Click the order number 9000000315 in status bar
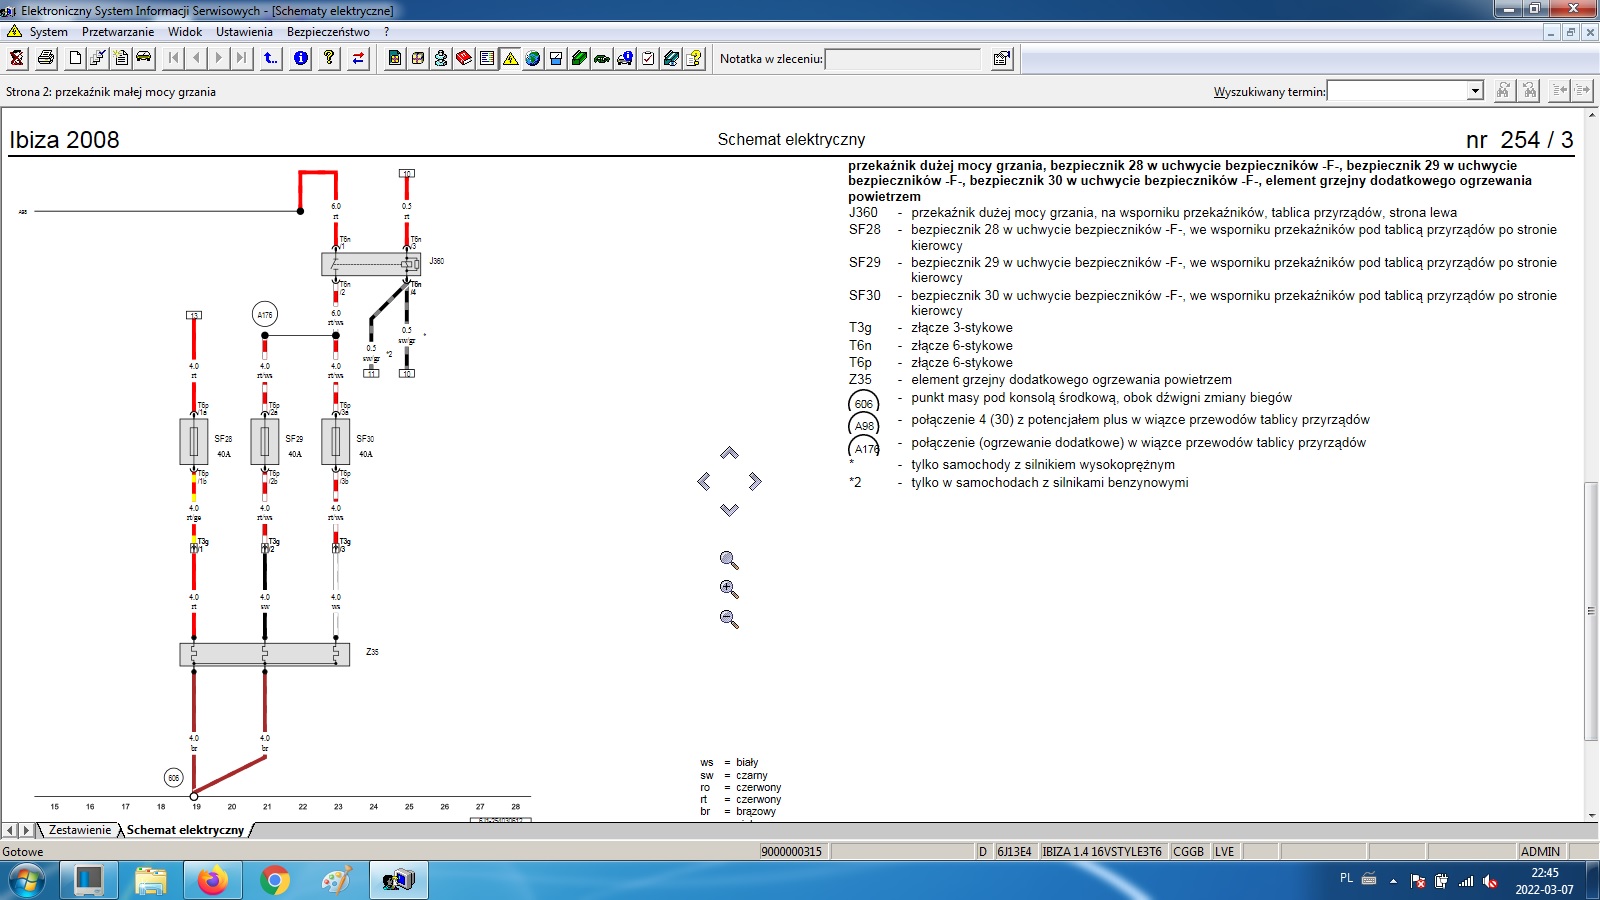This screenshot has width=1600, height=900. [x=792, y=852]
